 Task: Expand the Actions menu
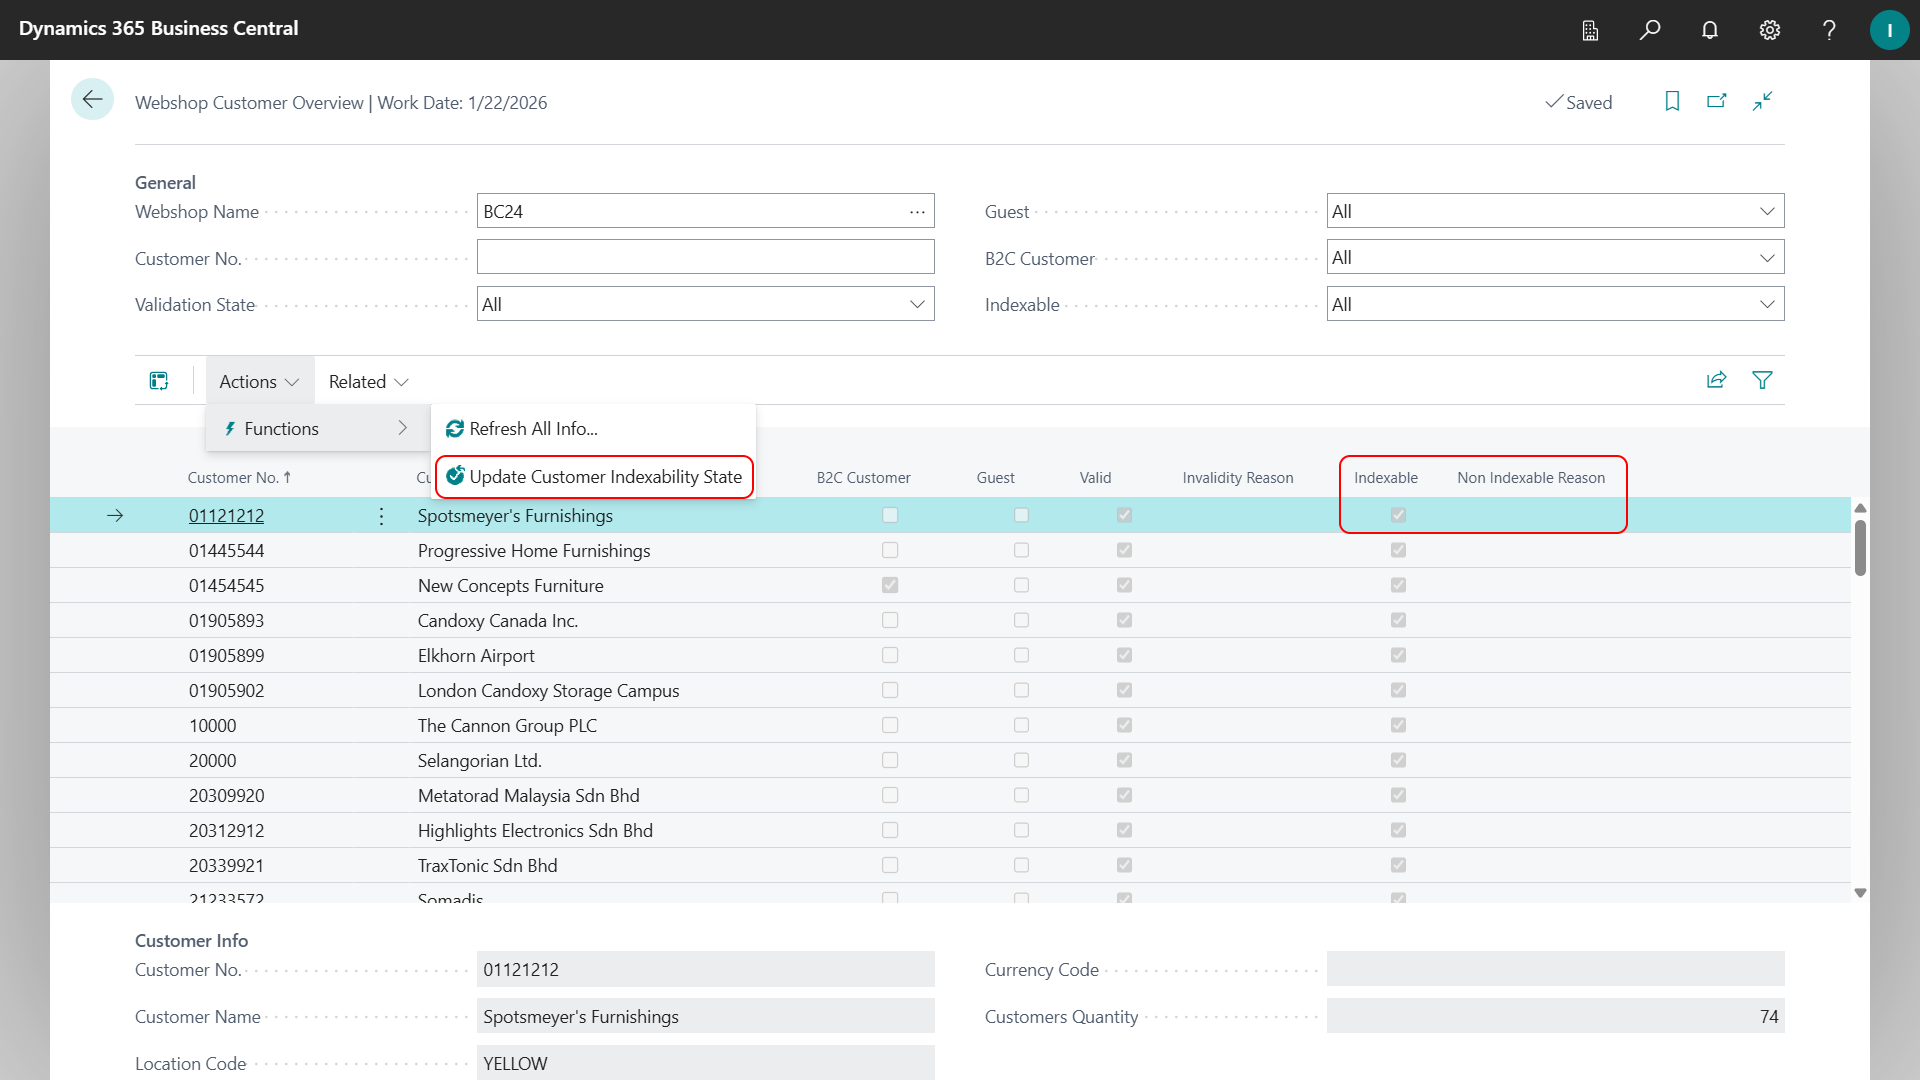[259, 381]
